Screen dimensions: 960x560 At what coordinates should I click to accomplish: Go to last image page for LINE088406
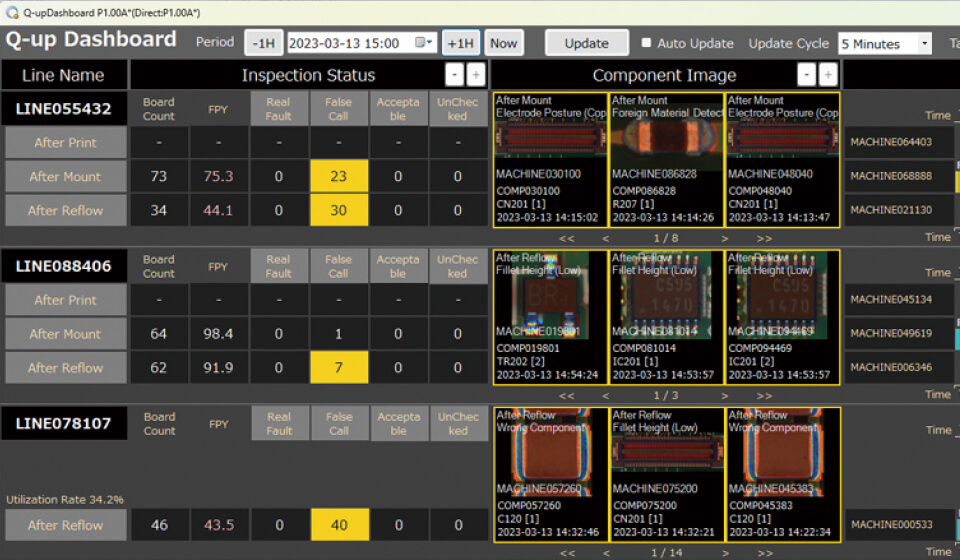[x=764, y=395]
